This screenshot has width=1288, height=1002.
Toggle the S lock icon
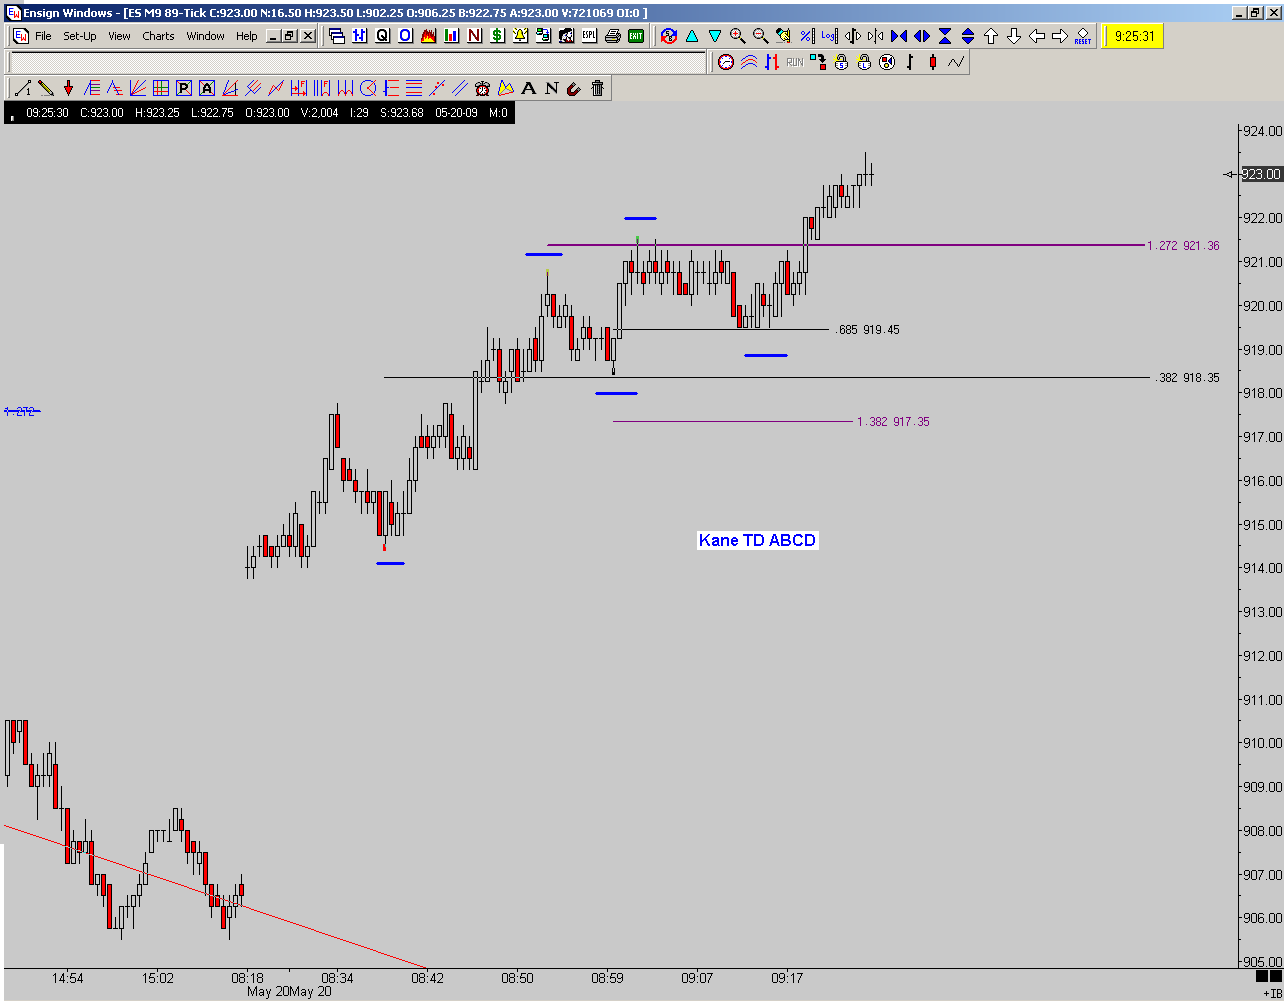(x=841, y=62)
